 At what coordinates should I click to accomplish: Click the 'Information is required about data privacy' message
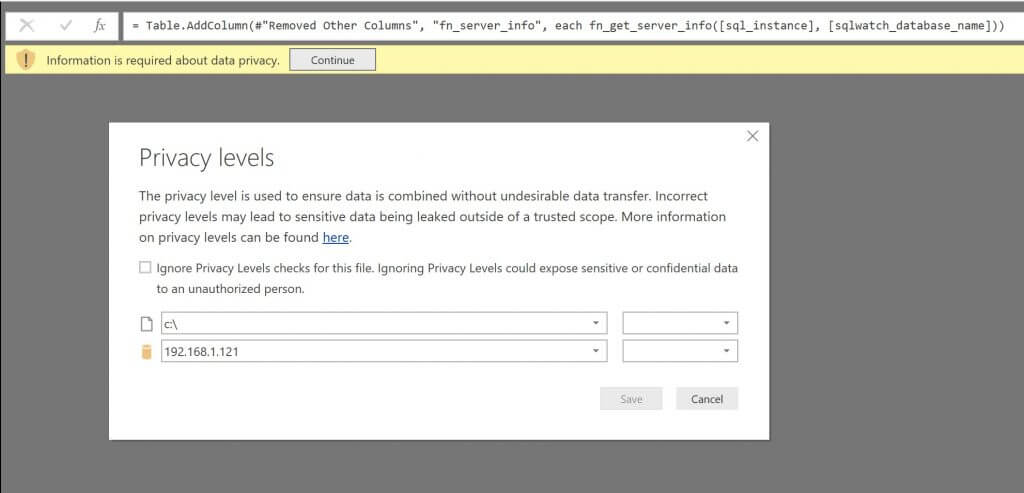[163, 60]
